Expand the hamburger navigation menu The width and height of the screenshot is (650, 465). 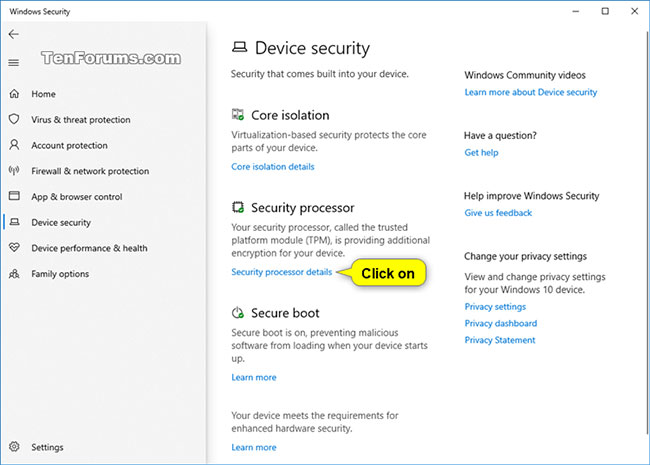tap(13, 62)
